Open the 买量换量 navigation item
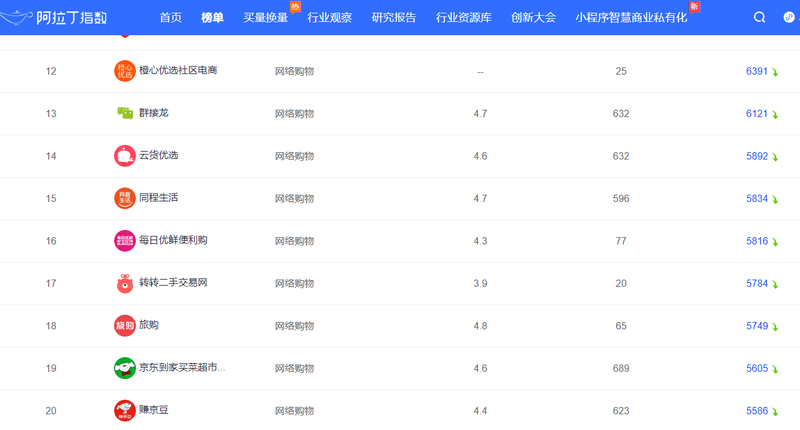 (x=265, y=17)
